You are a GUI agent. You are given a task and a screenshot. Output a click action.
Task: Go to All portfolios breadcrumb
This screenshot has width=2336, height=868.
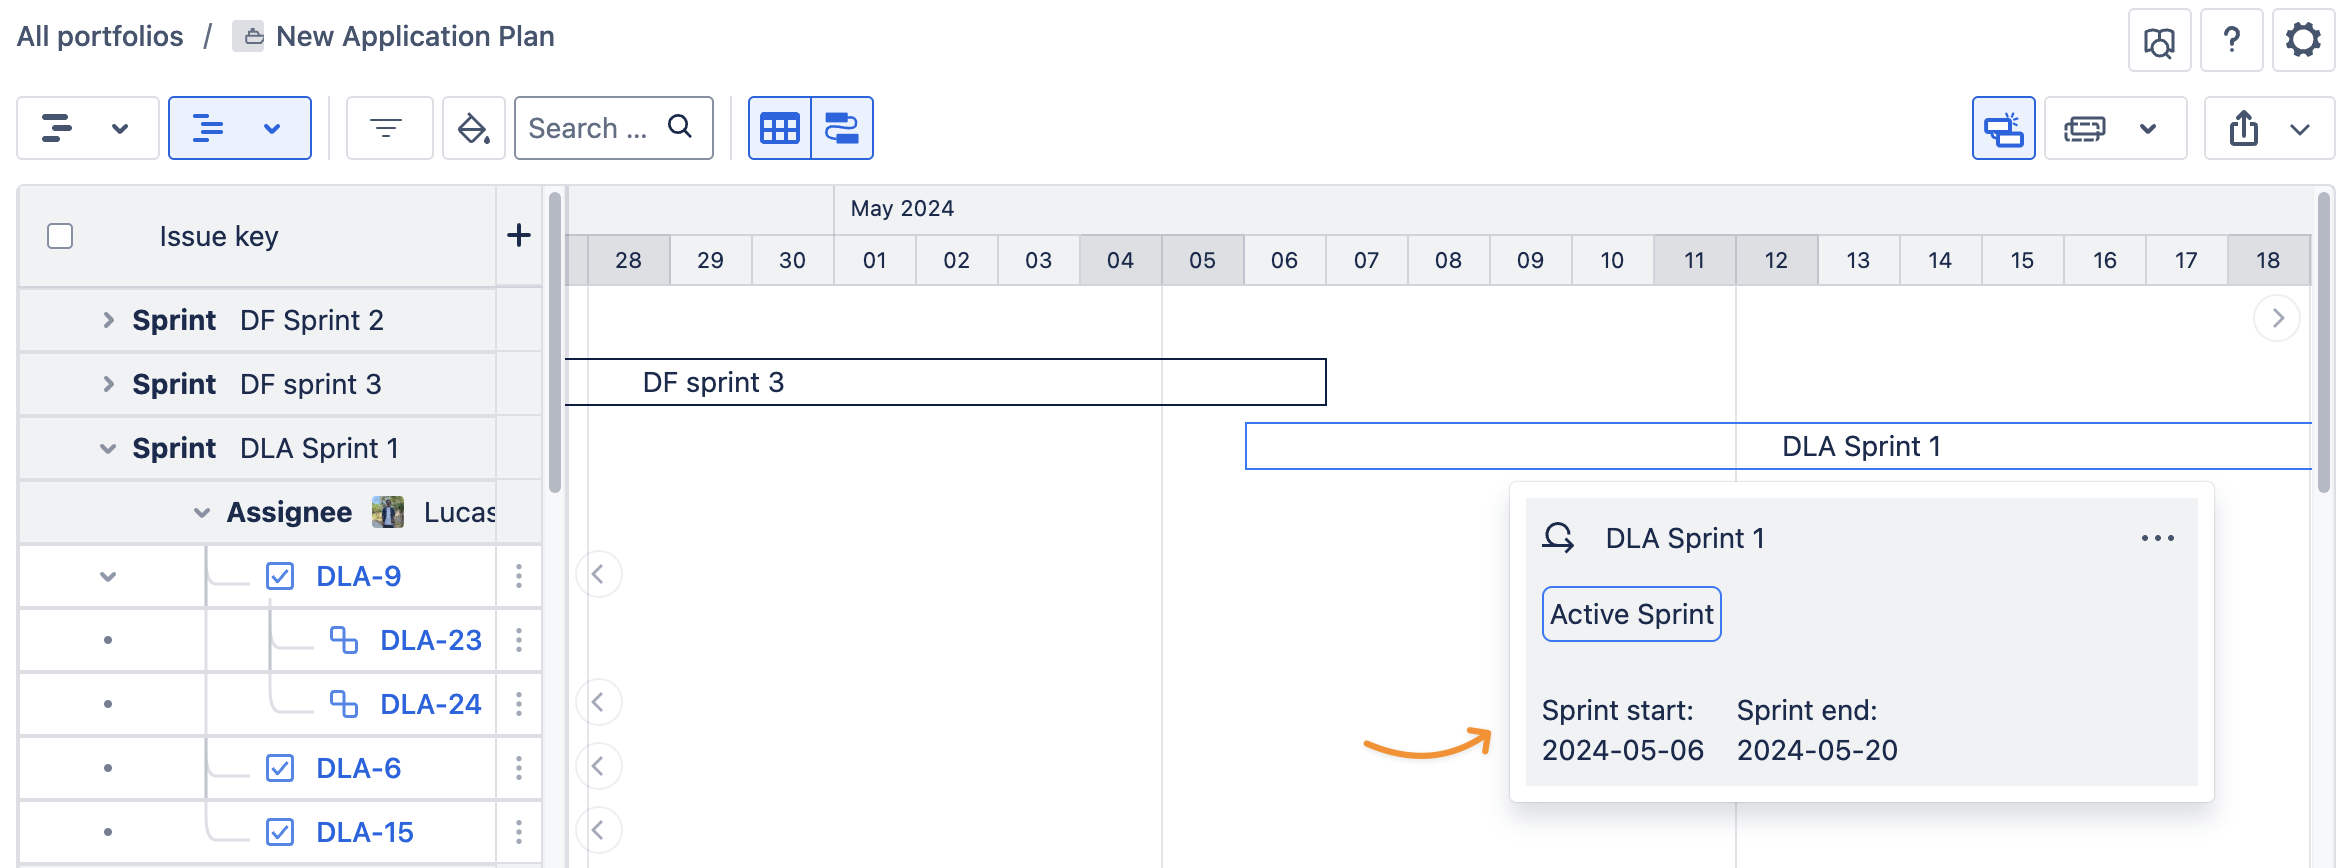pyautogui.click(x=100, y=36)
